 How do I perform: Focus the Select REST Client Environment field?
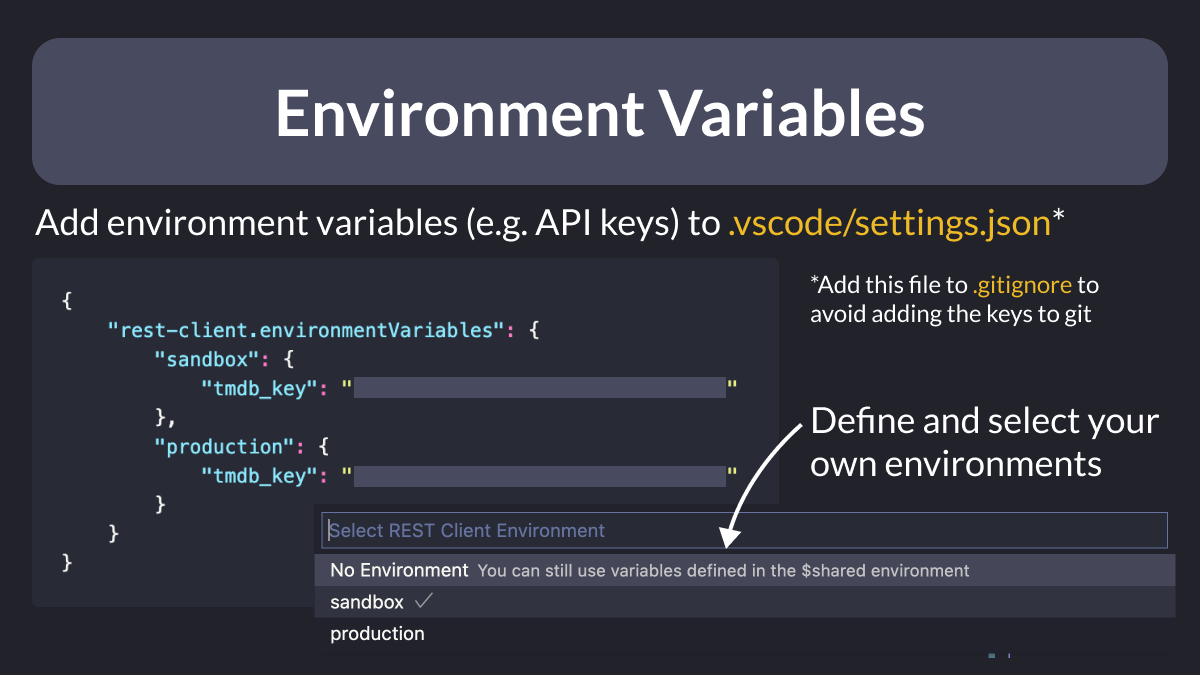(744, 530)
